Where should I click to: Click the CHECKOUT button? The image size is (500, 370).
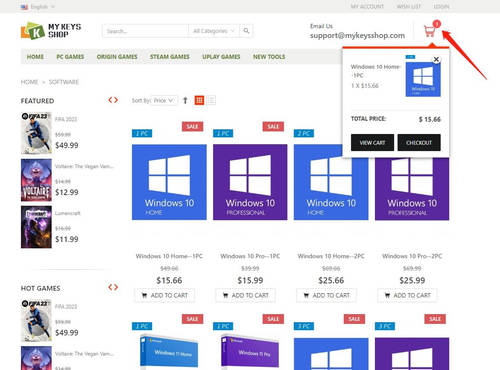coord(419,143)
